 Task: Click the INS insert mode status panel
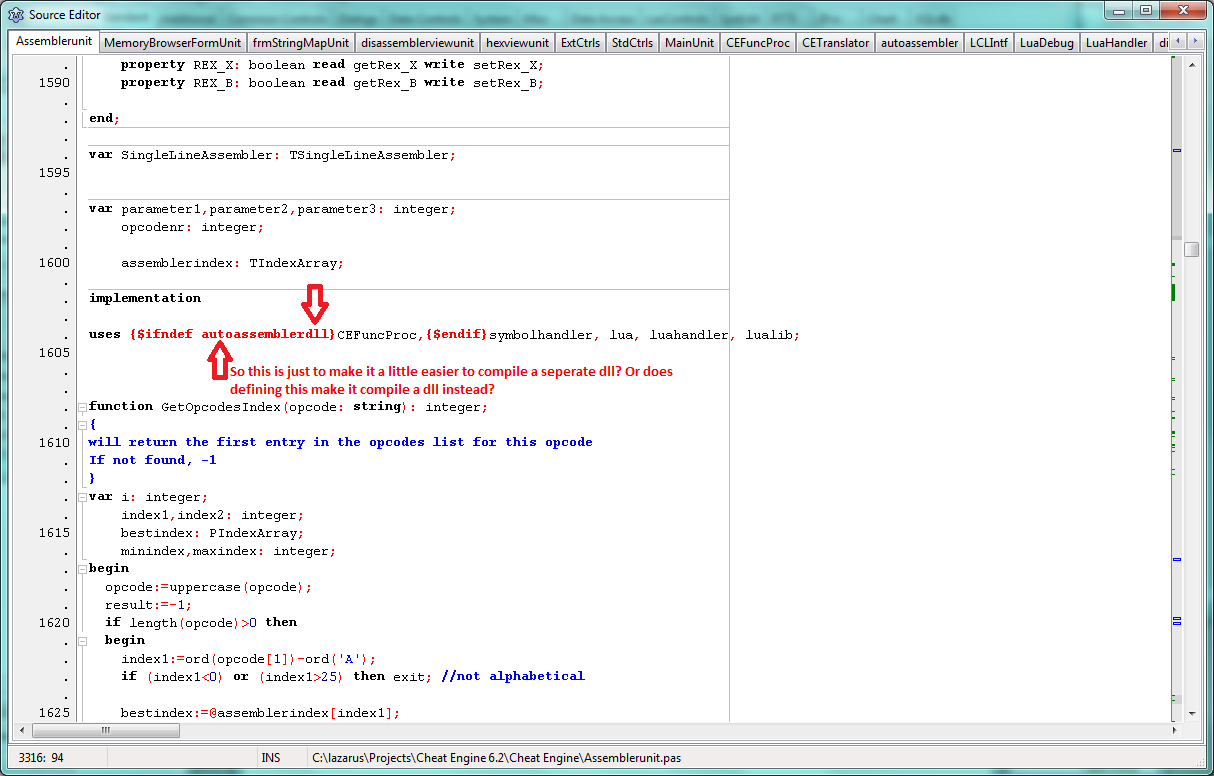[x=271, y=758]
